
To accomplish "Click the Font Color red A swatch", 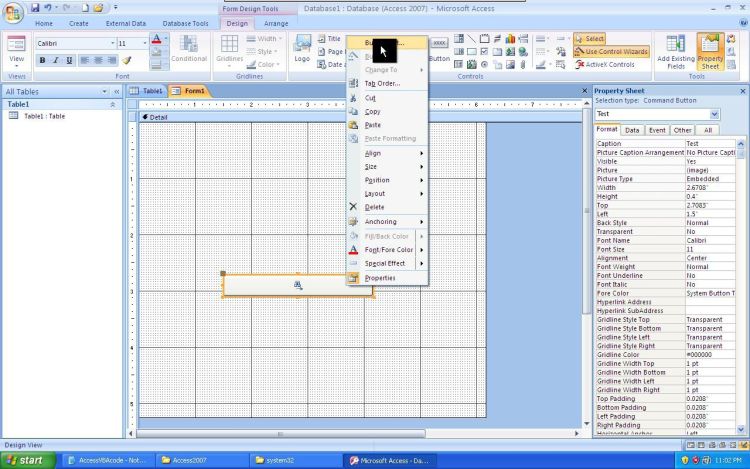I will (x=156, y=39).
